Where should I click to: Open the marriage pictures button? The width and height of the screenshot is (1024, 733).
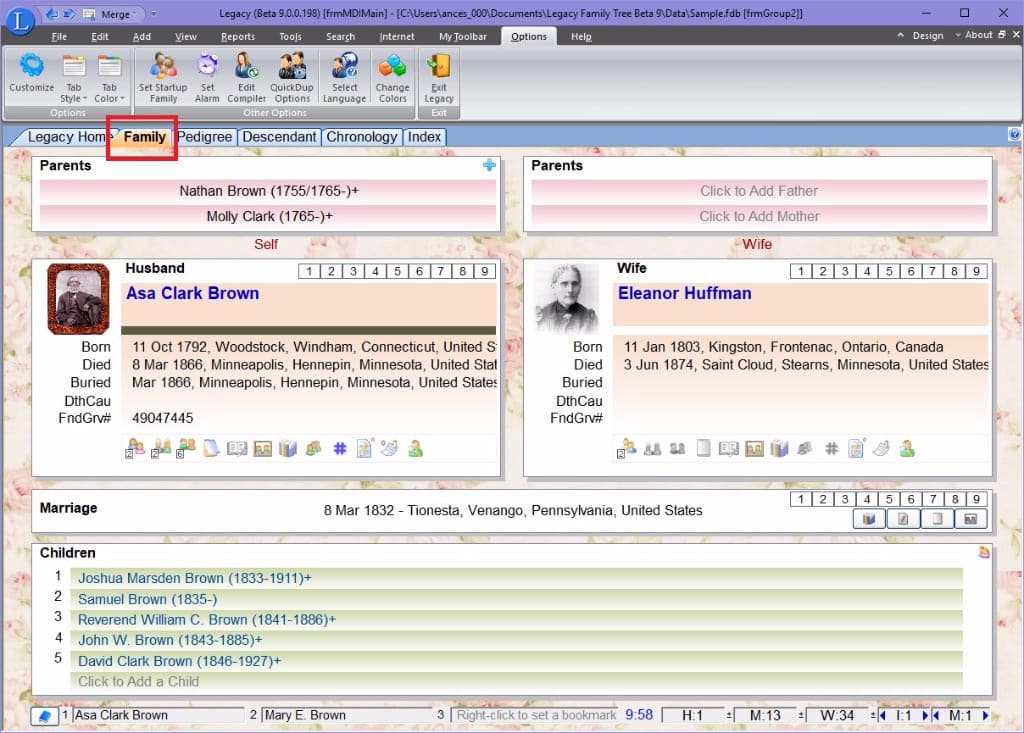click(x=970, y=519)
